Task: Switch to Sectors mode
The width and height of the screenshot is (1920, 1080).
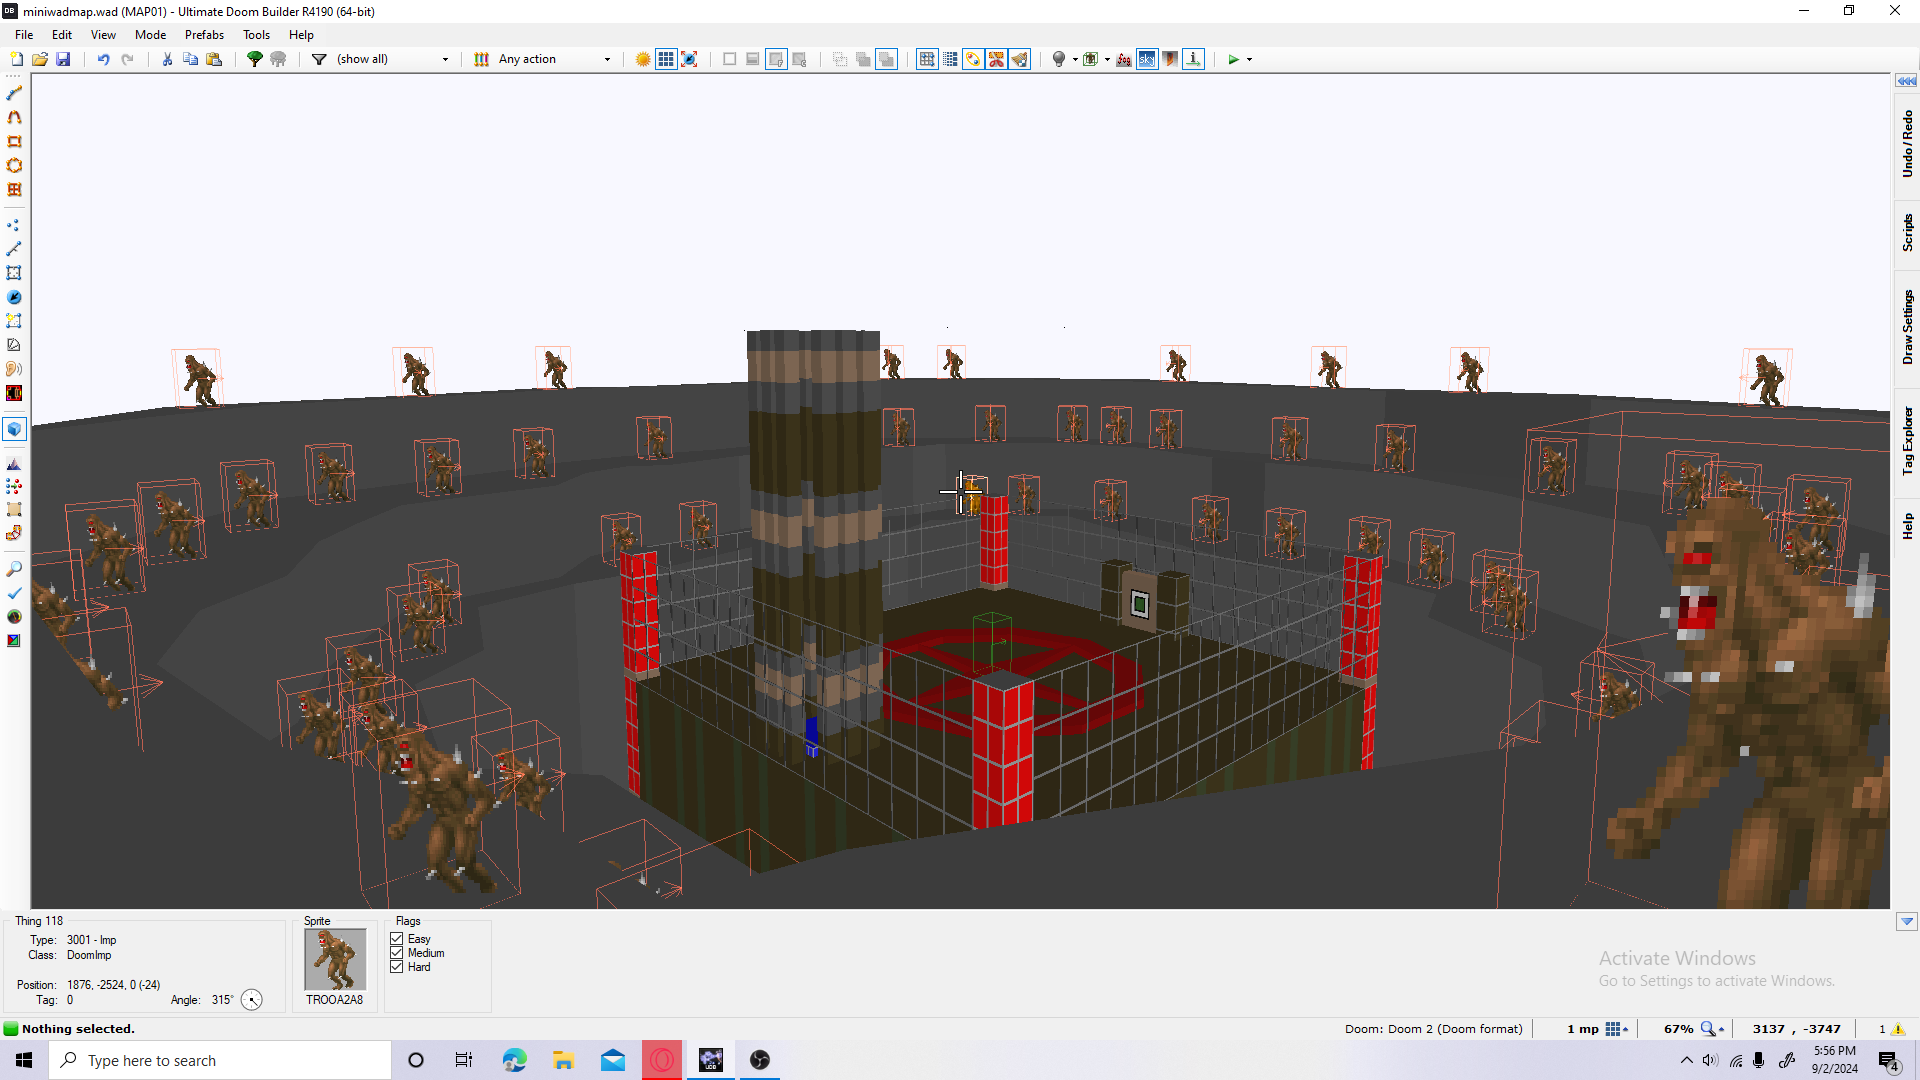Action: coord(14,273)
